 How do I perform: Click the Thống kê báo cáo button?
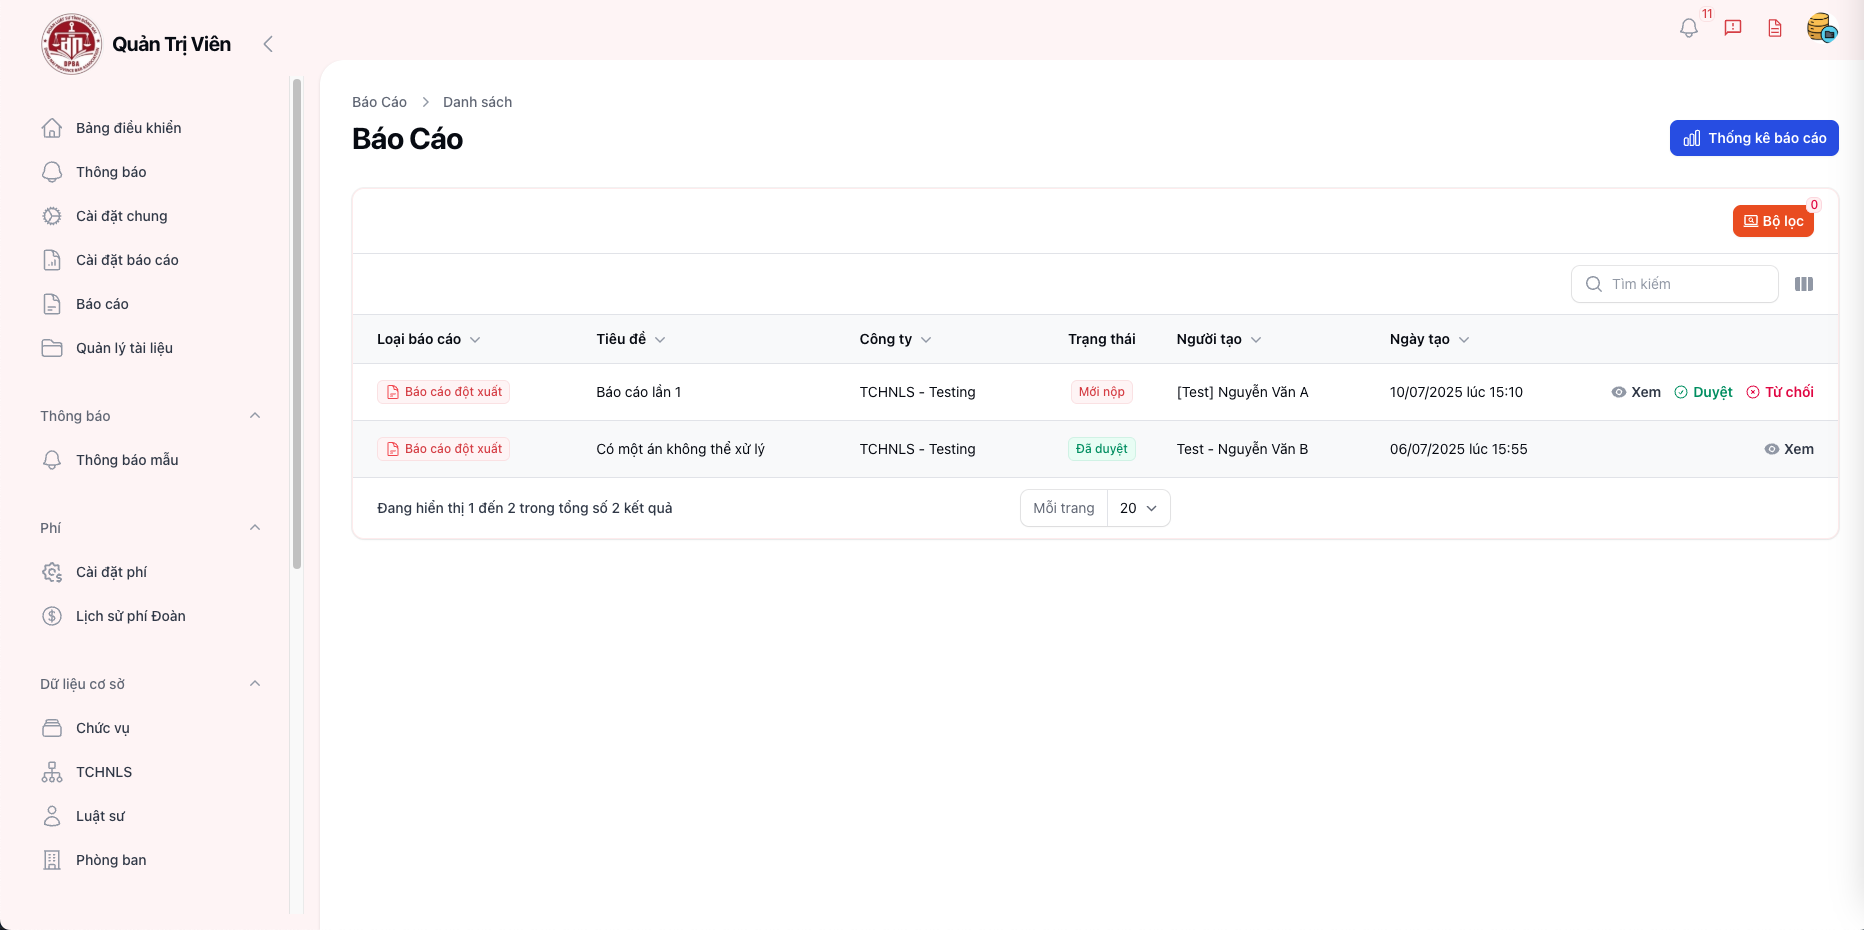[x=1754, y=138]
